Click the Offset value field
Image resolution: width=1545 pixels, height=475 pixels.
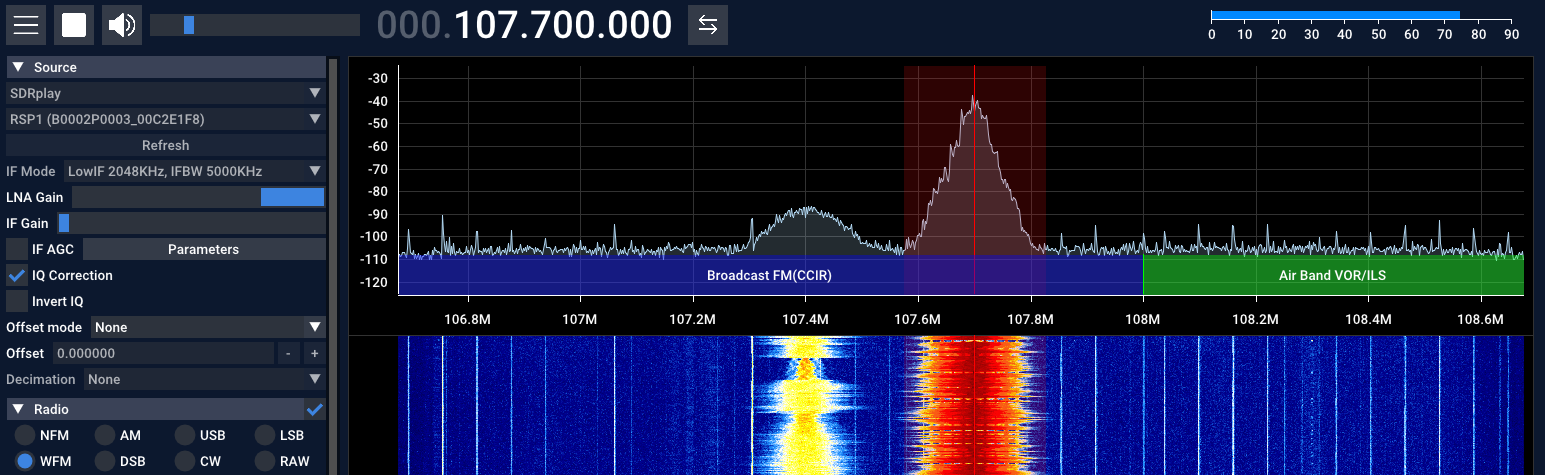163,353
